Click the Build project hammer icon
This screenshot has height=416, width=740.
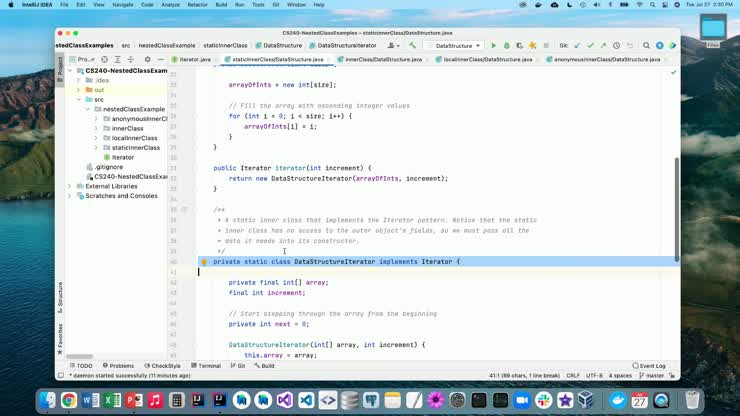click(x=412, y=46)
